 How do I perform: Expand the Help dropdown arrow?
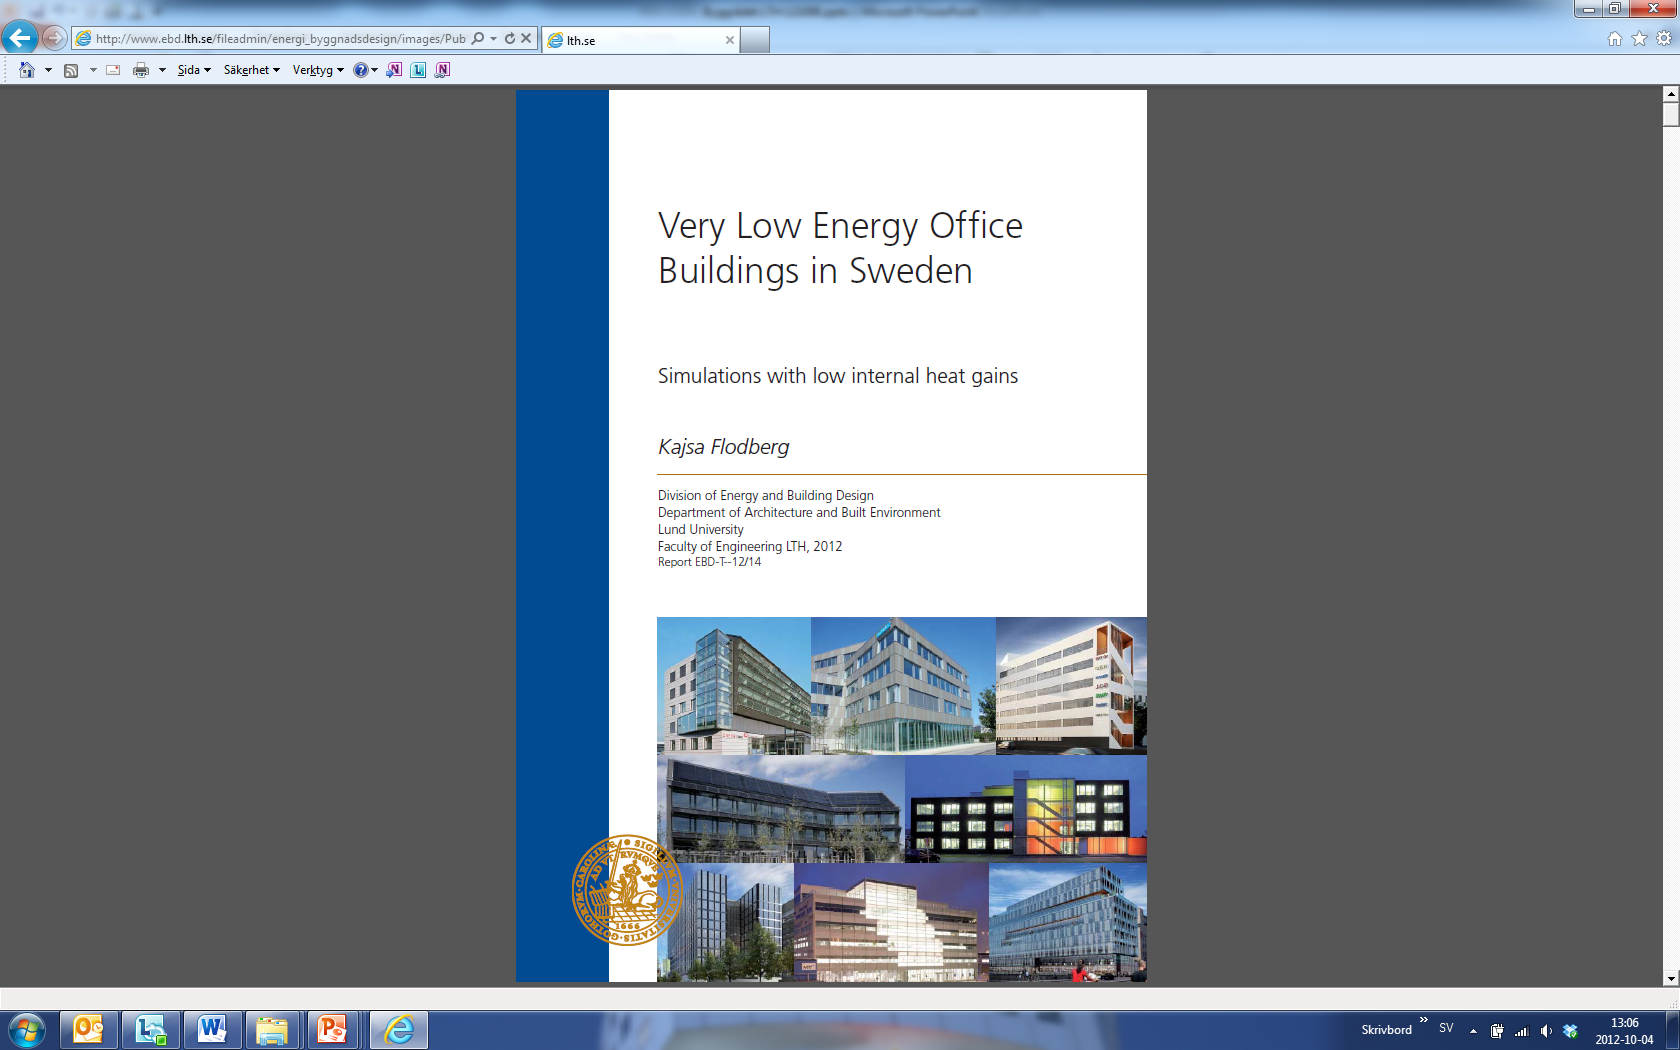click(375, 70)
